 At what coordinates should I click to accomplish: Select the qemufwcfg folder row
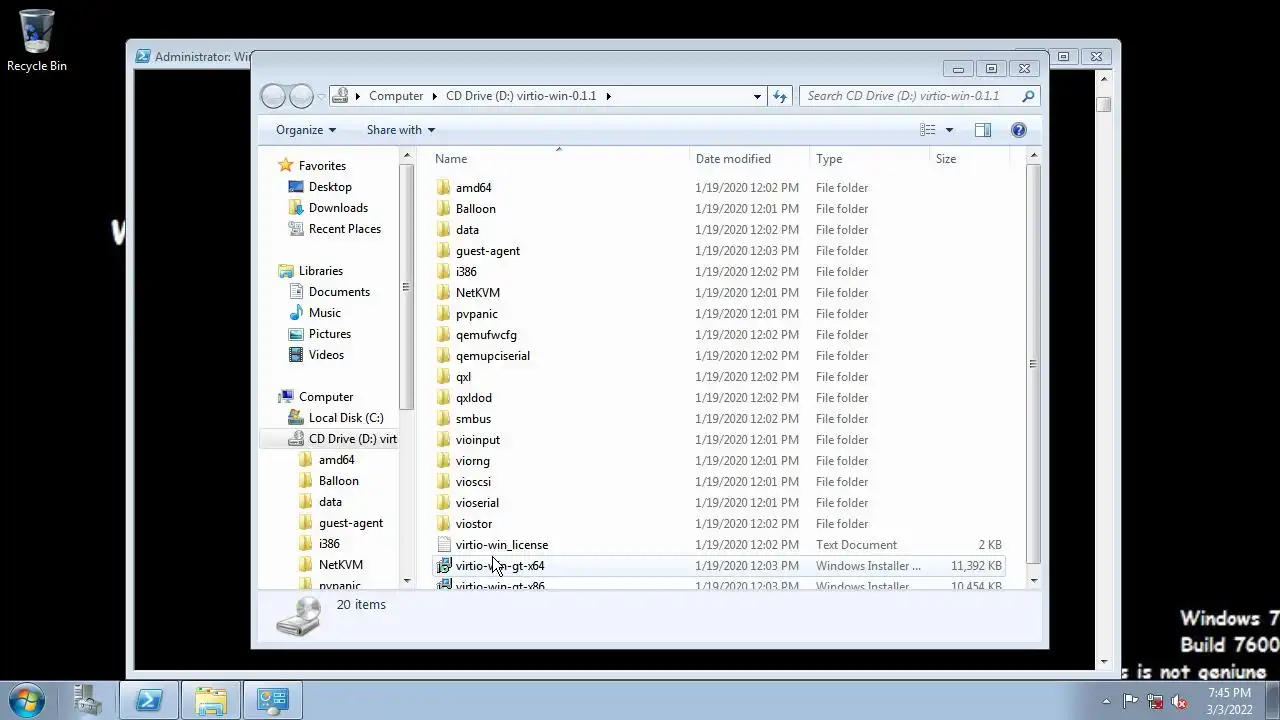[717, 335]
